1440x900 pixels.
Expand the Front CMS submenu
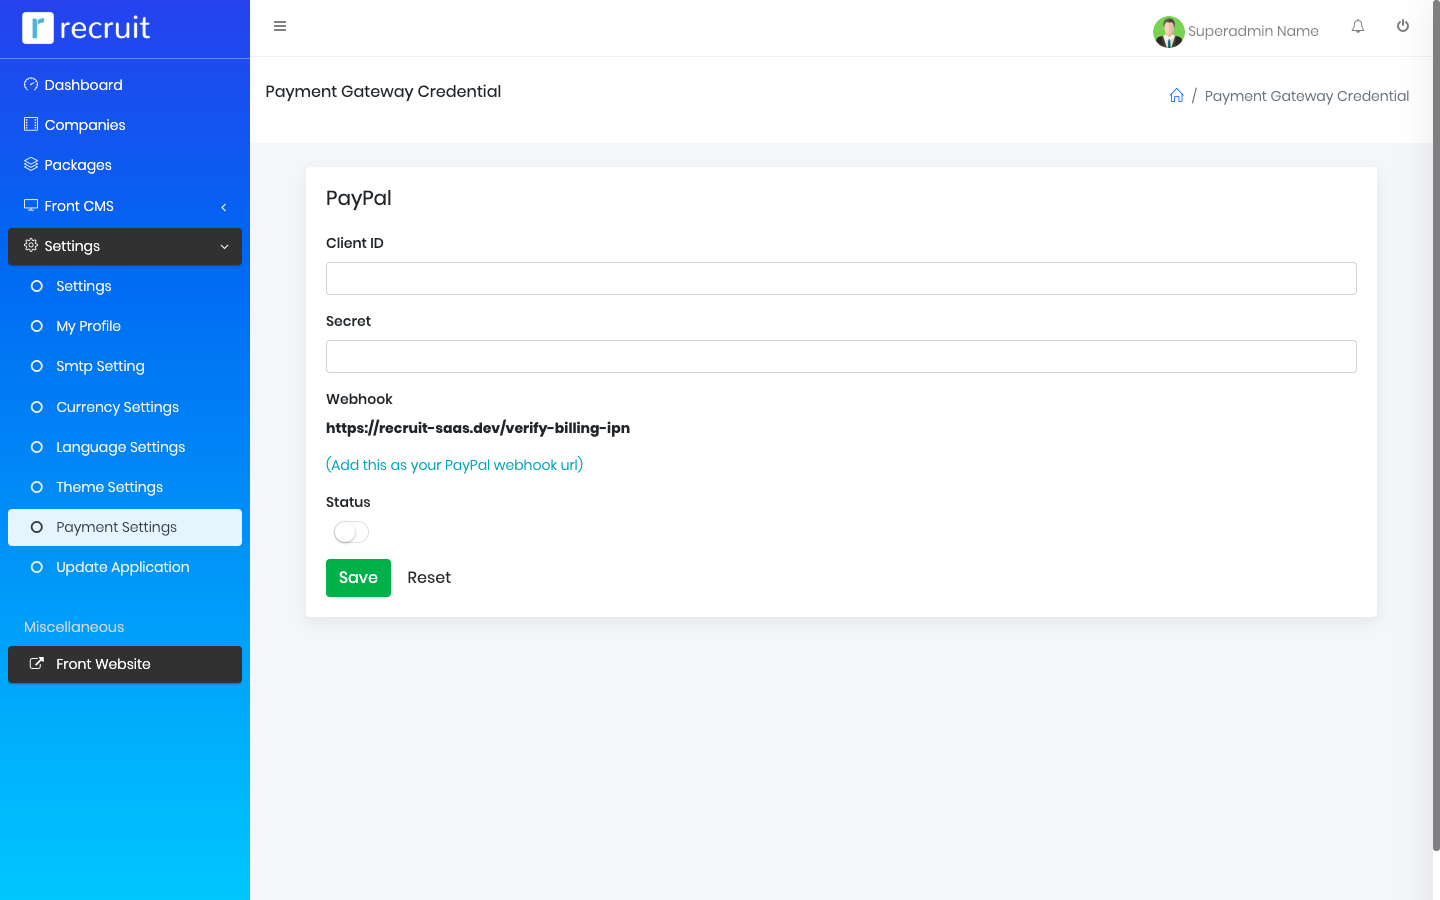coord(125,206)
